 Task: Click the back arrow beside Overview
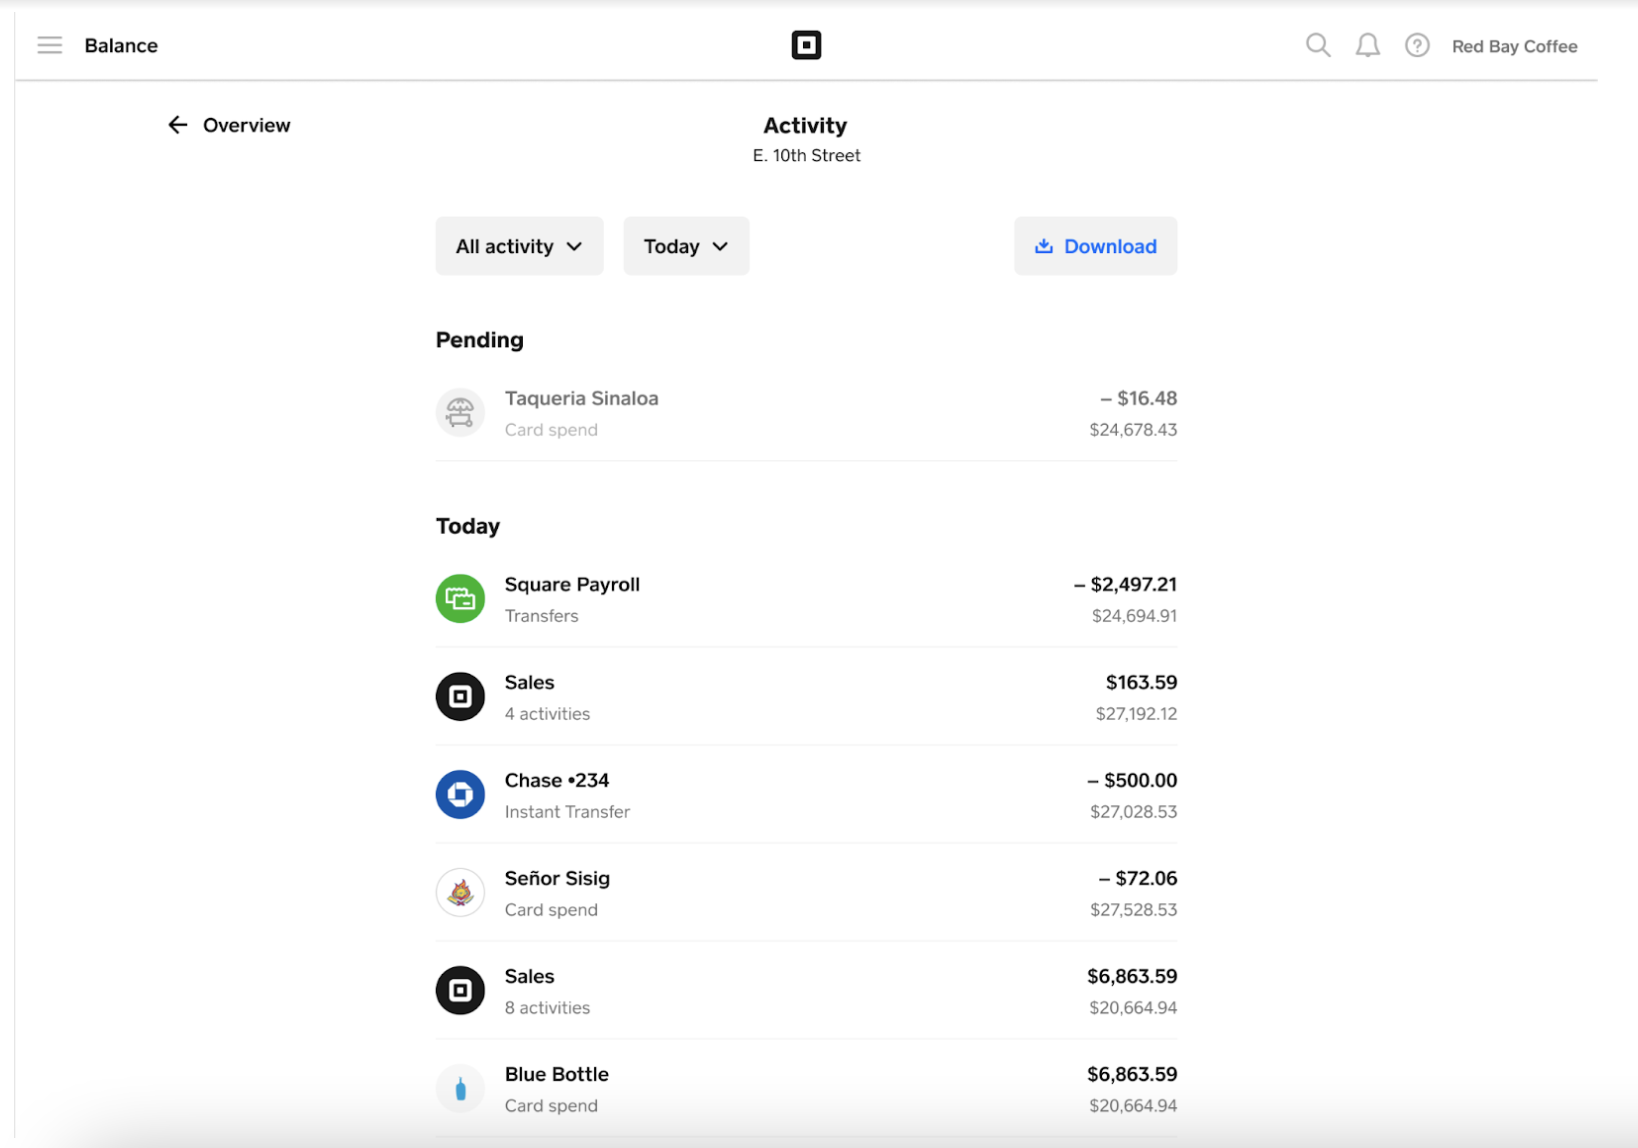(x=177, y=125)
